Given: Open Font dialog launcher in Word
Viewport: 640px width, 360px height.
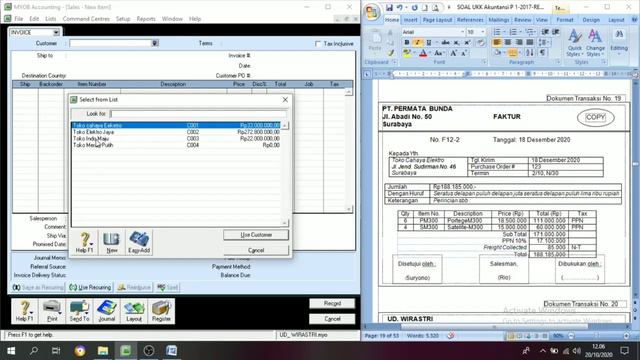Looking at the screenshot, I should click(484, 62).
